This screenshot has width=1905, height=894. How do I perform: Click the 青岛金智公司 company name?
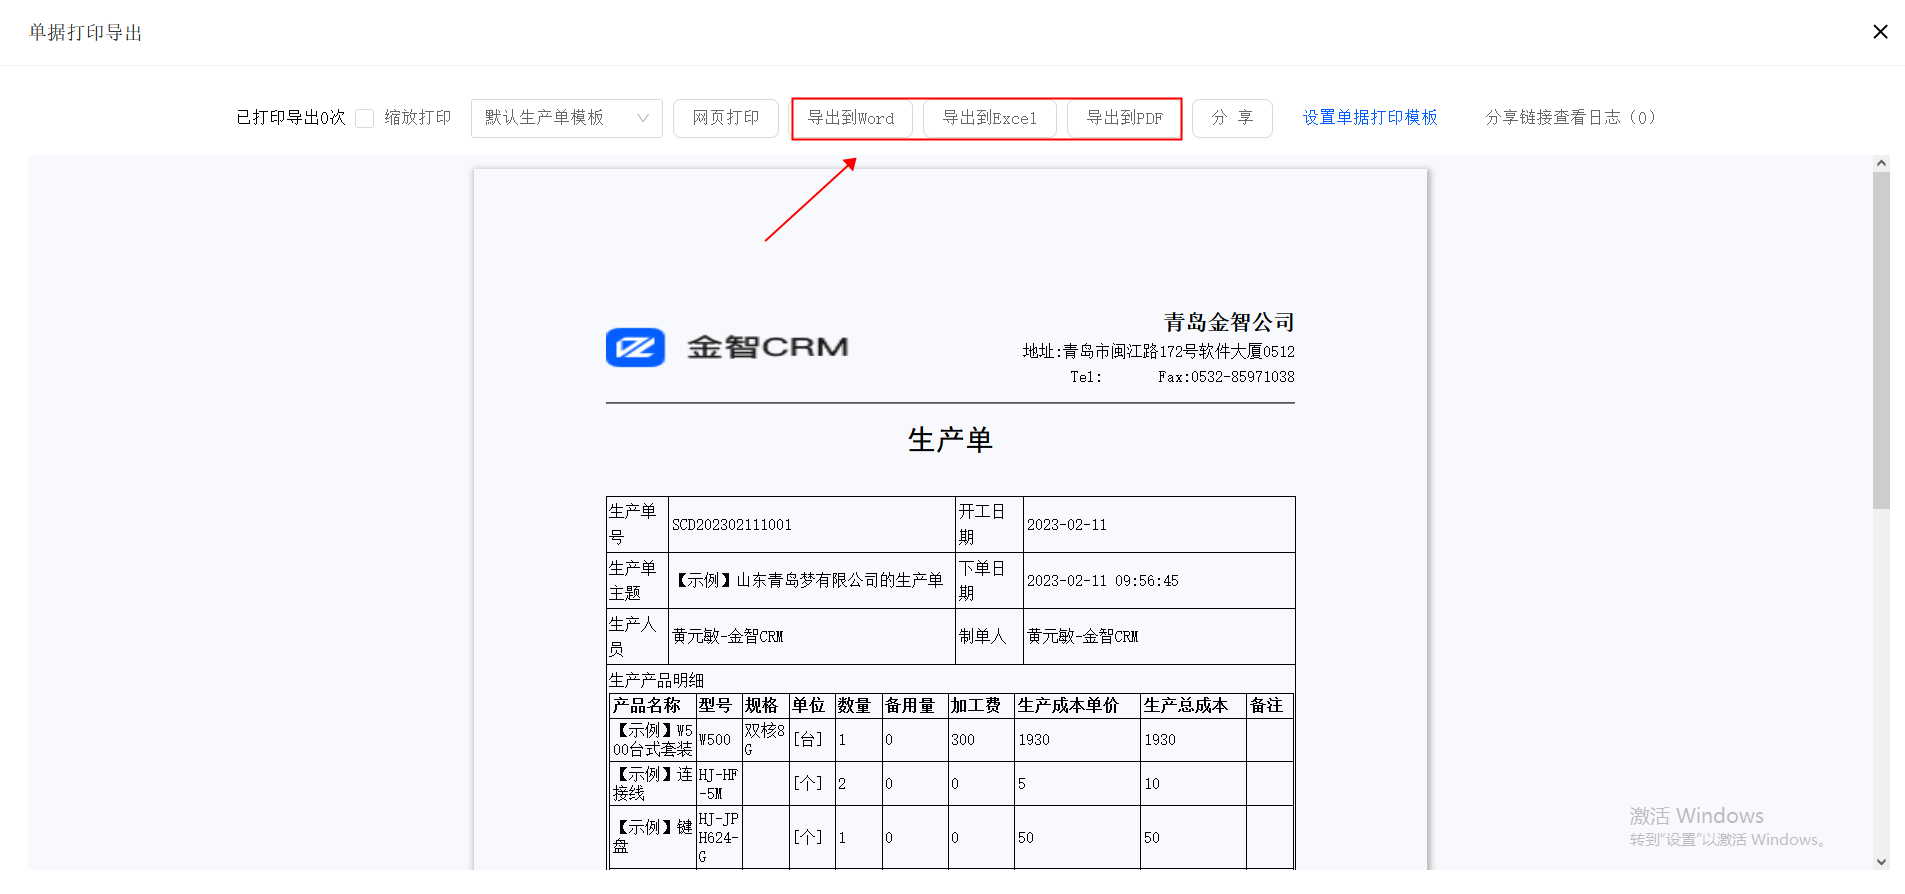pyautogui.click(x=1229, y=322)
